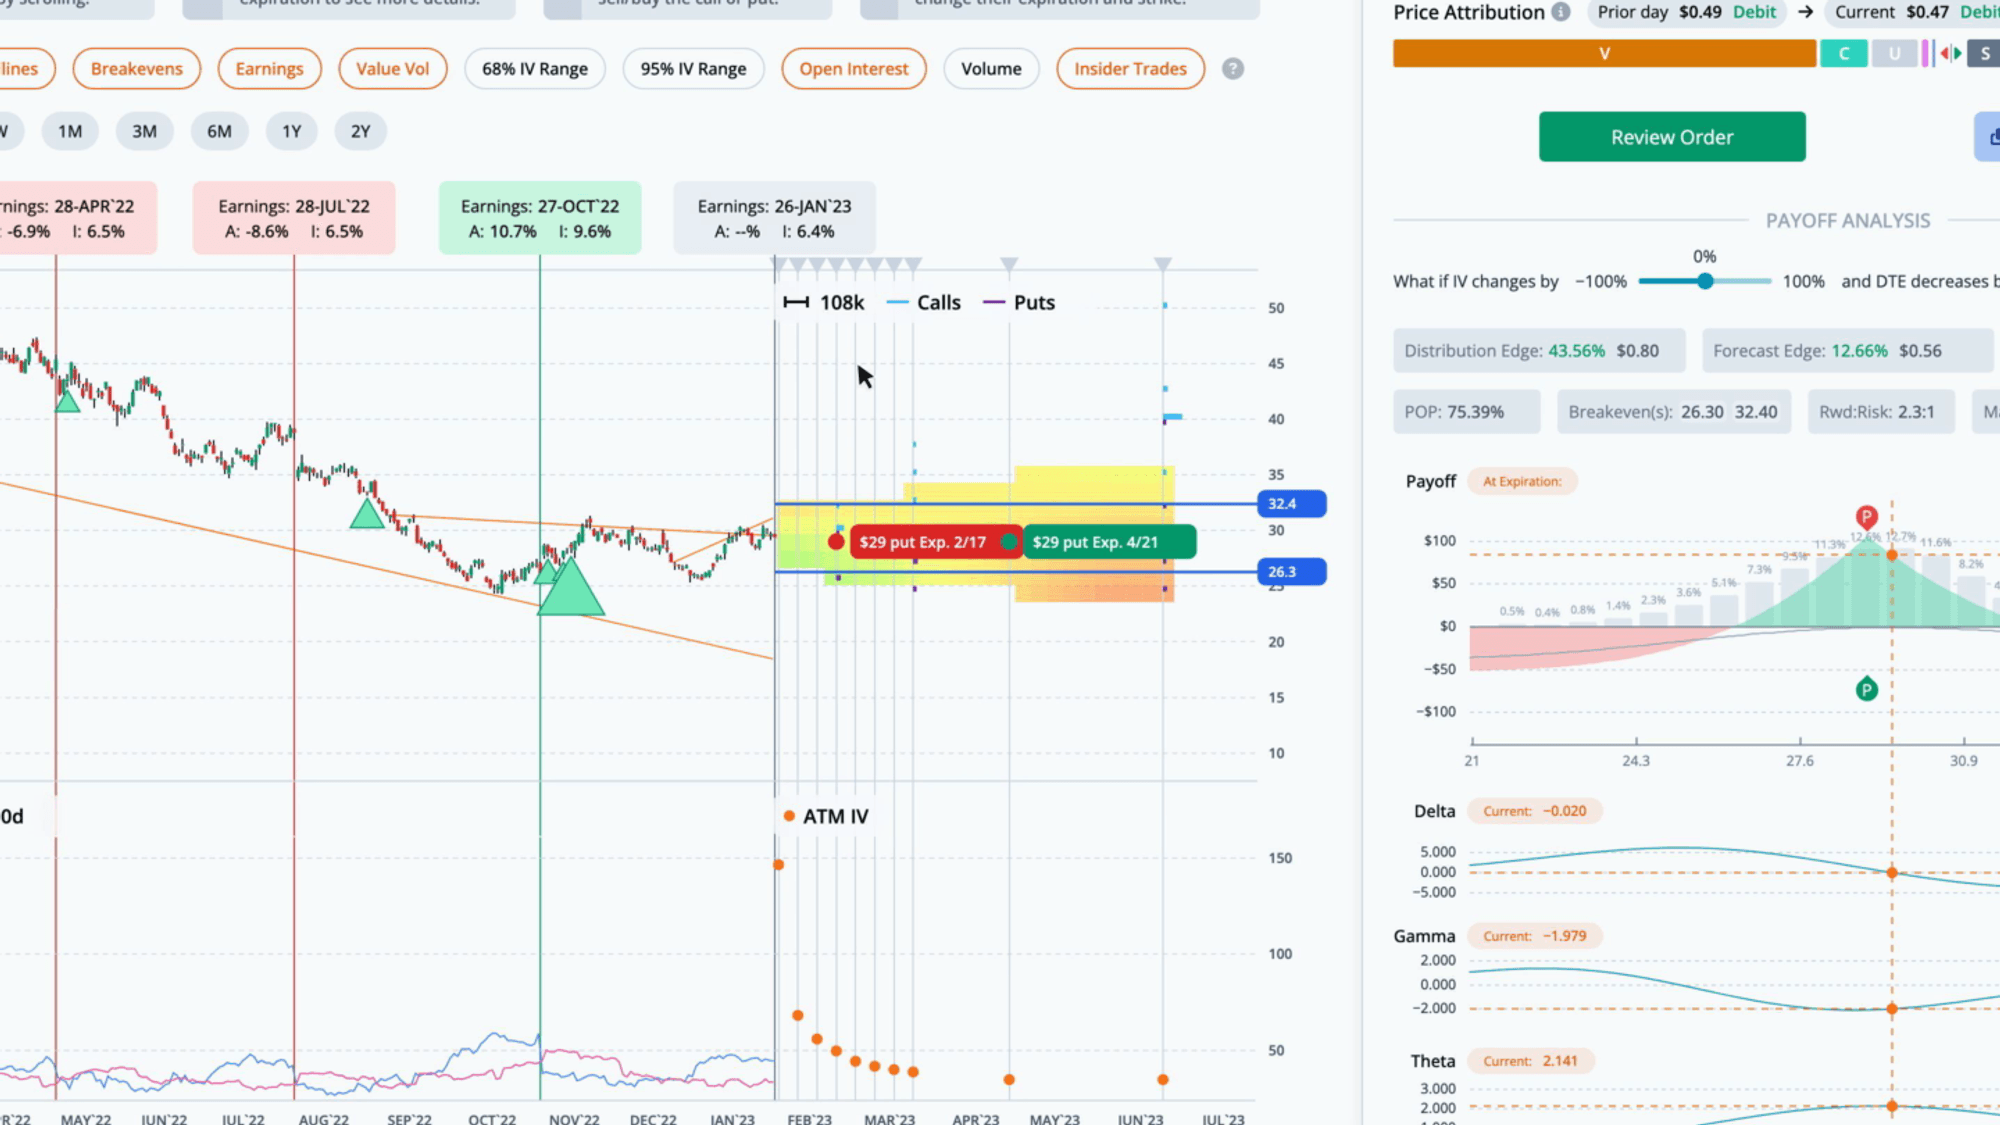
Task: Click the green P marker on payoff chart
Action: pos(1866,689)
